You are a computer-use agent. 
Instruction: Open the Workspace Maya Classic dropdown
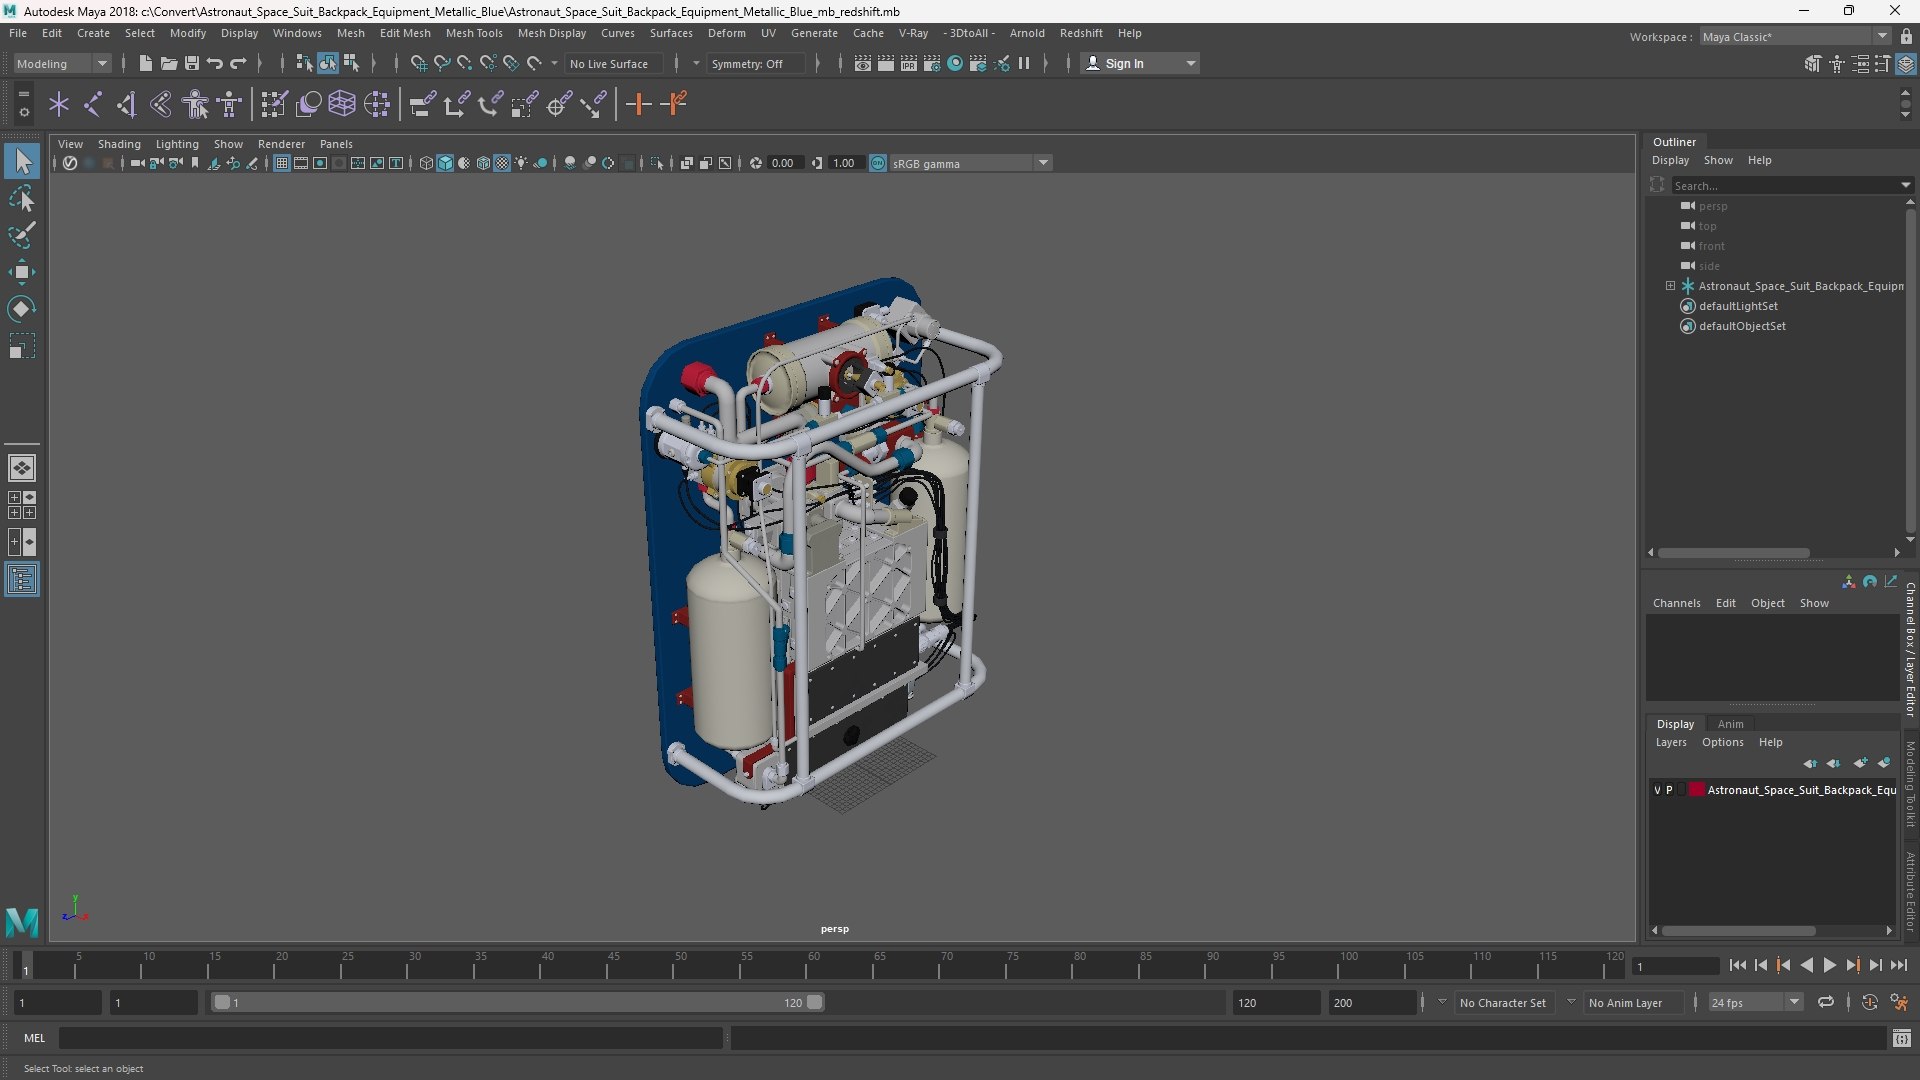(1794, 37)
